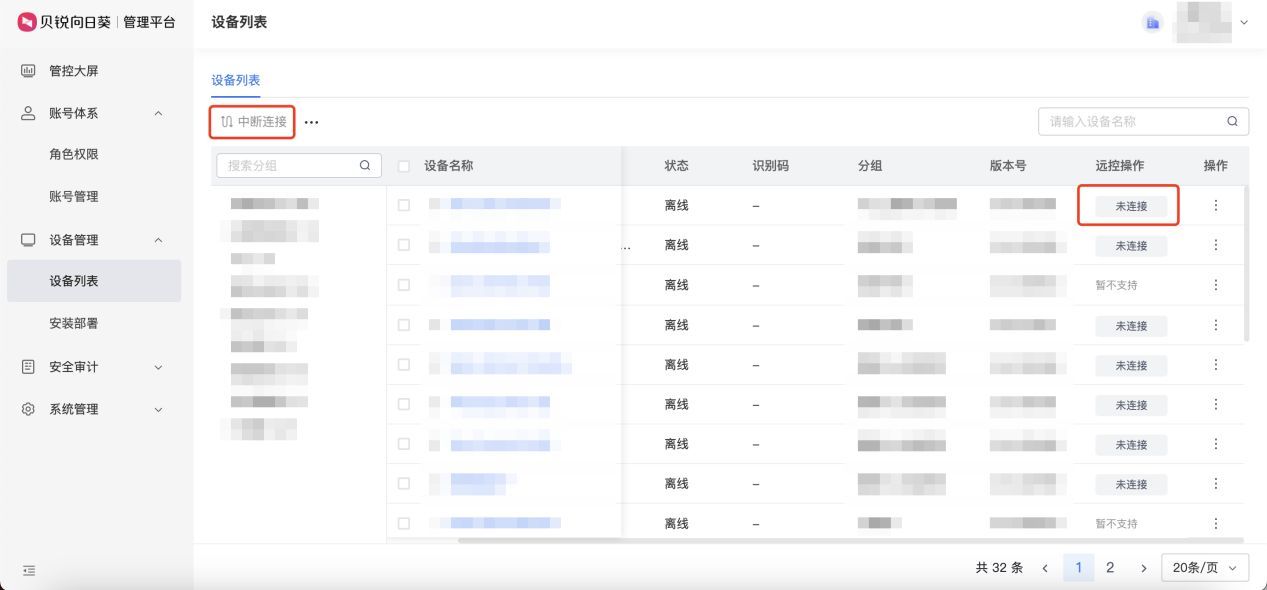Screen dimensions: 1267x590
Task: Tick the checkbox in the first device row
Action: [404, 205]
